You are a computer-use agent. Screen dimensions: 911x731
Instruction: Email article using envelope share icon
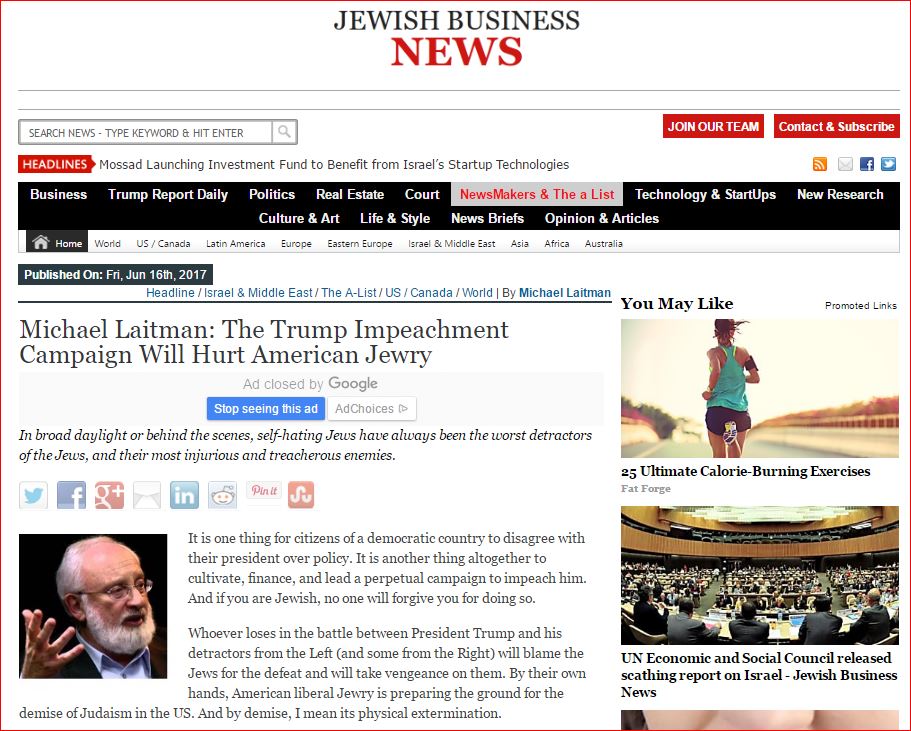(147, 495)
